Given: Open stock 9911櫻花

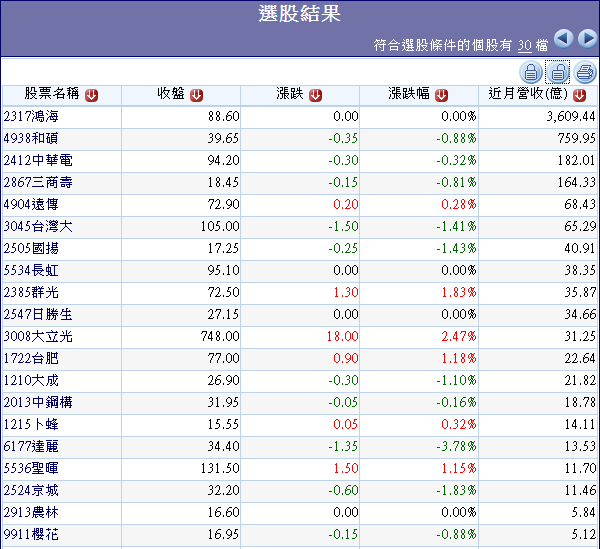Looking at the screenshot, I should click(x=31, y=534).
